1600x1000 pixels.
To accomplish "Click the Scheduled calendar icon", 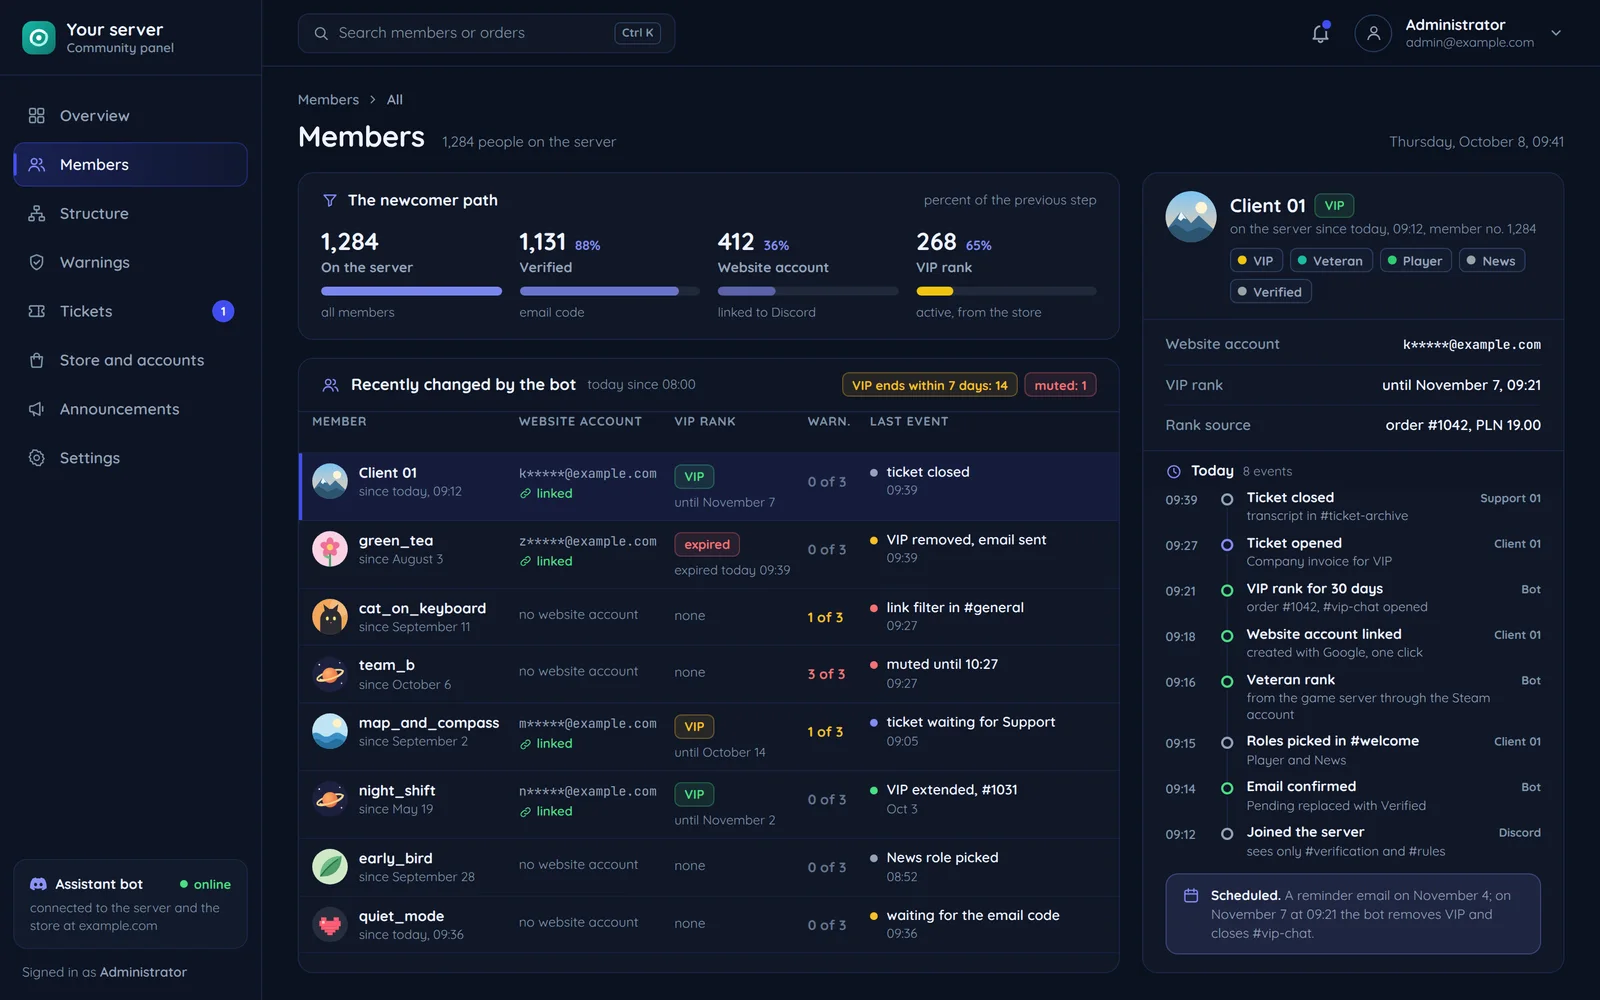I will tap(1191, 896).
